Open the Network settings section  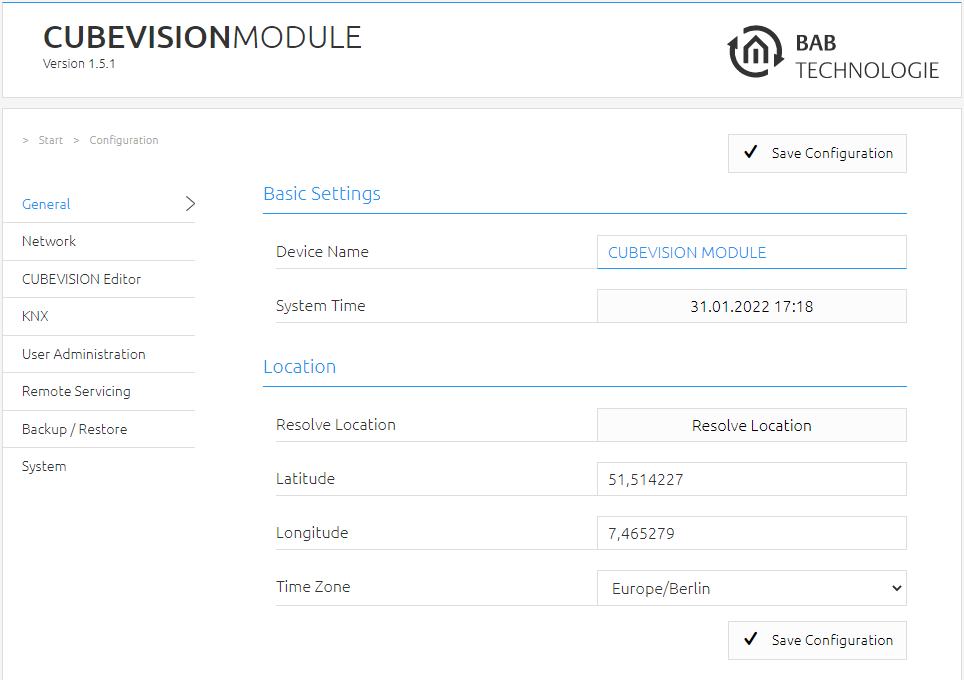click(99, 242)
